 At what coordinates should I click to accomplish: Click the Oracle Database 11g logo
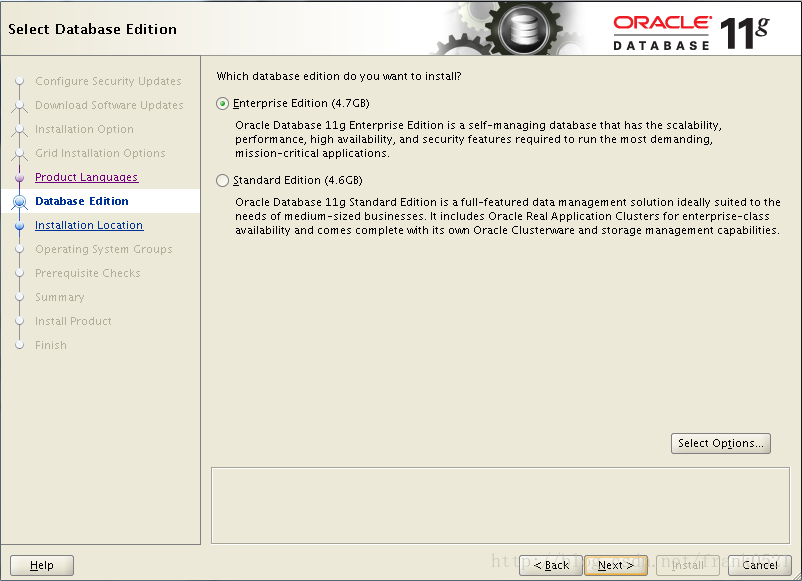(x=691, y=33)
